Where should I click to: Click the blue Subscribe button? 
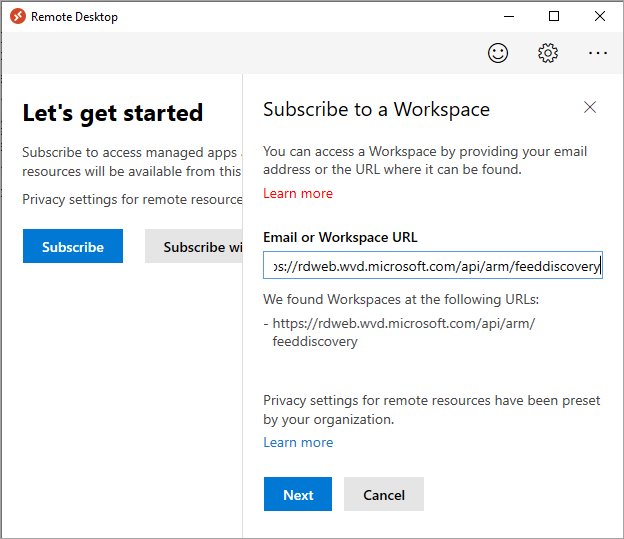(x=73, y=246)
